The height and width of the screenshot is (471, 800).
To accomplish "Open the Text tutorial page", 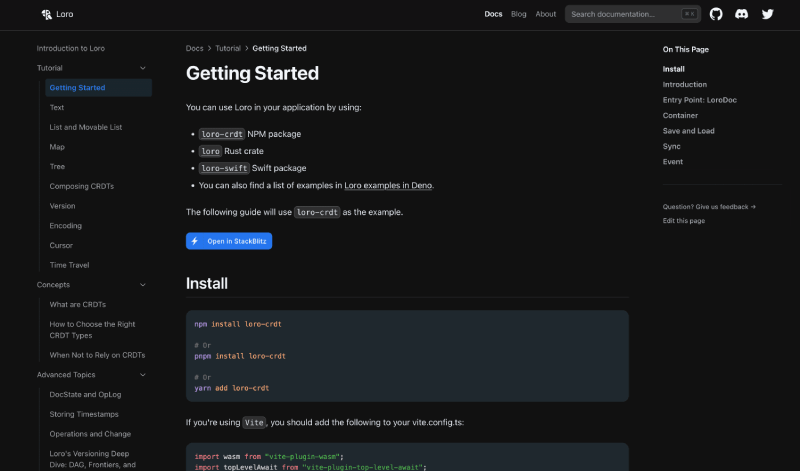I will point(57,108).
